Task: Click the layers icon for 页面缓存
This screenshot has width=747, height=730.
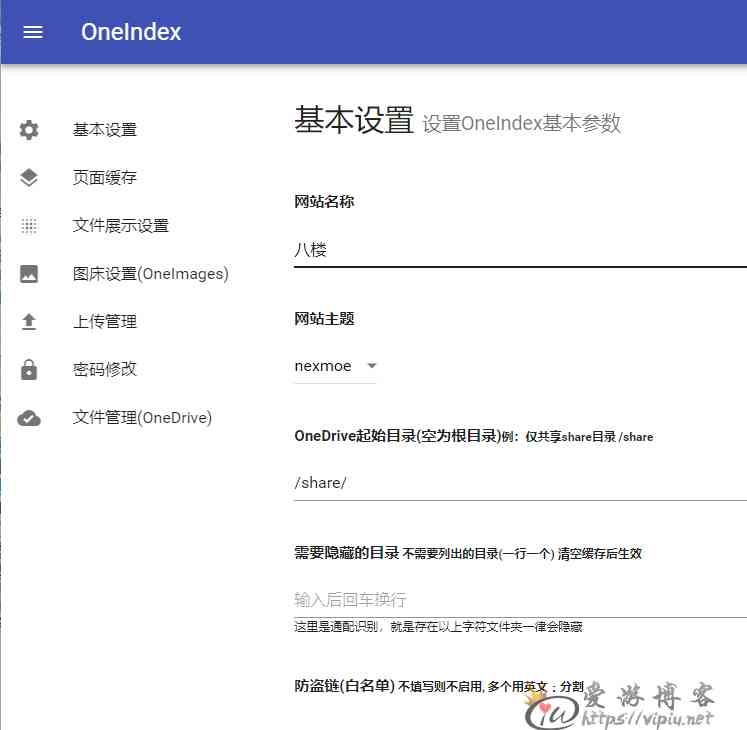Action: coord(29,178)
